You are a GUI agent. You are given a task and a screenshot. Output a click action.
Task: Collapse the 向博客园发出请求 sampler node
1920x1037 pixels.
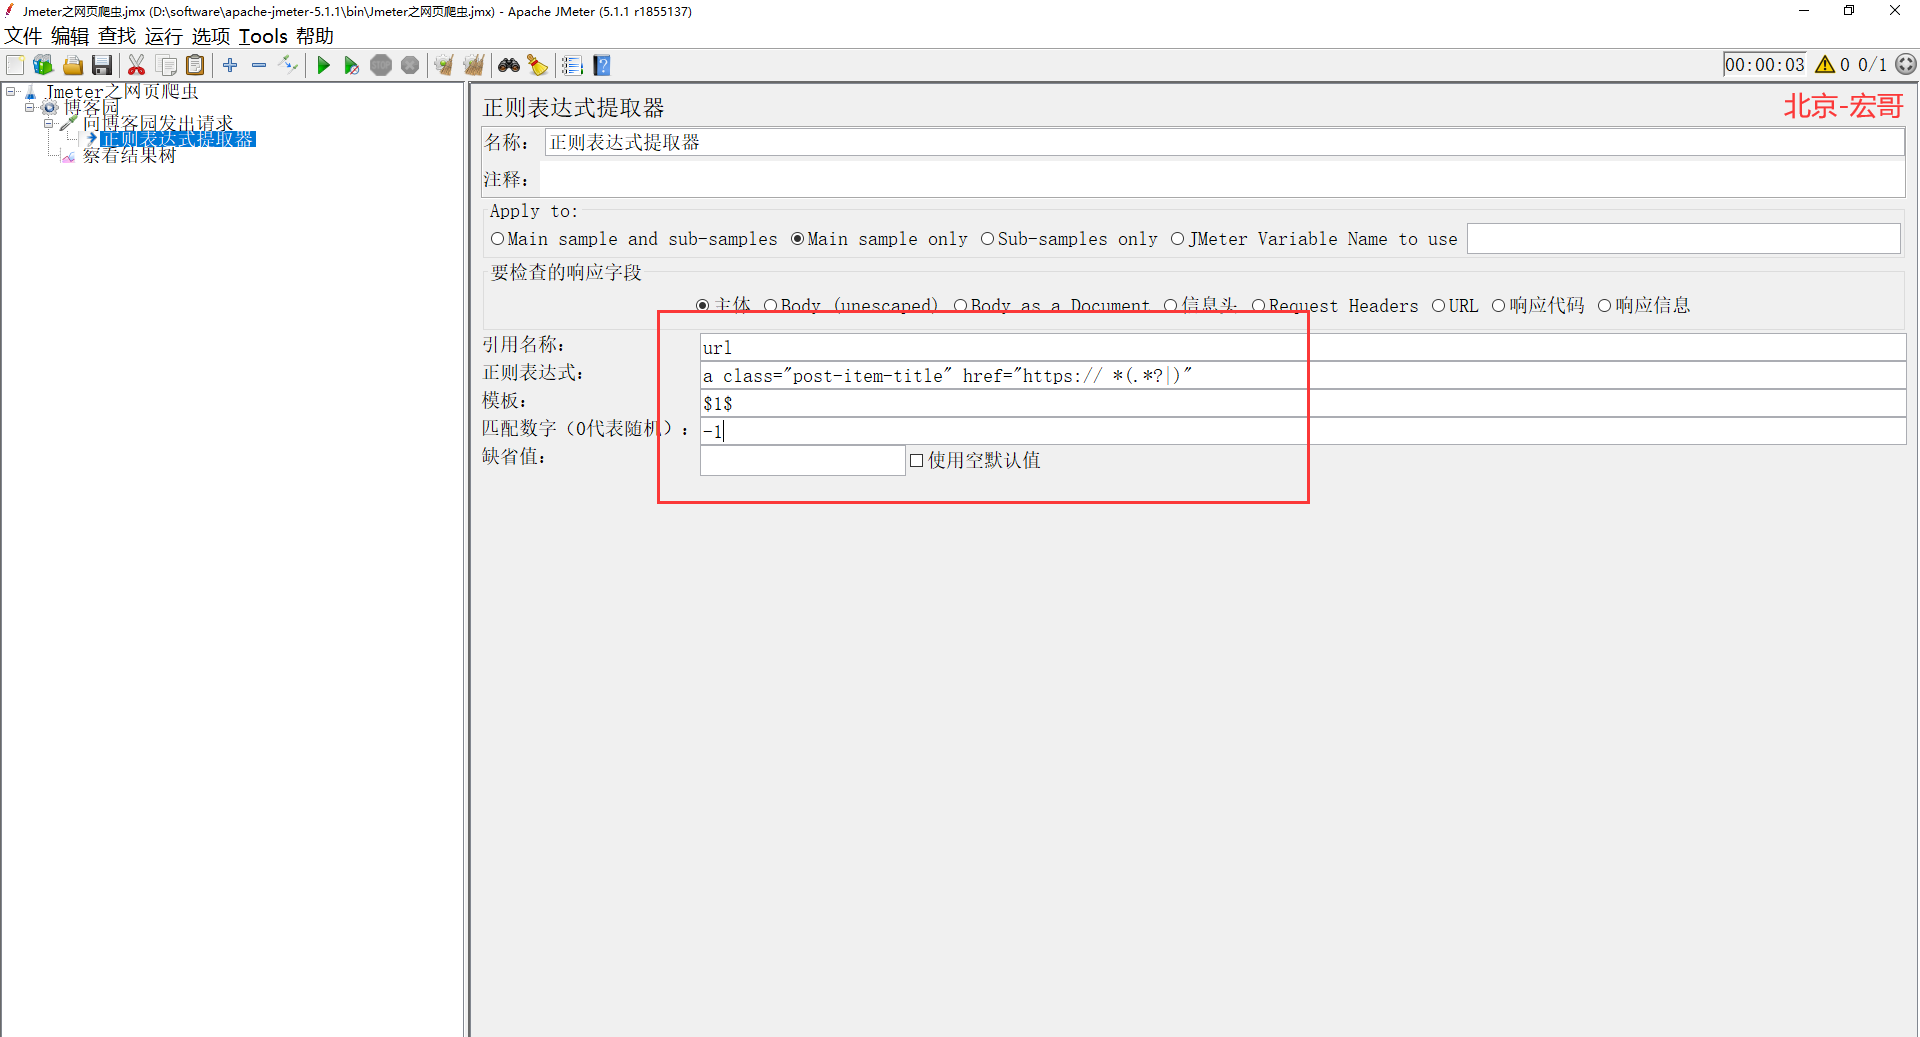pos(49,123)
